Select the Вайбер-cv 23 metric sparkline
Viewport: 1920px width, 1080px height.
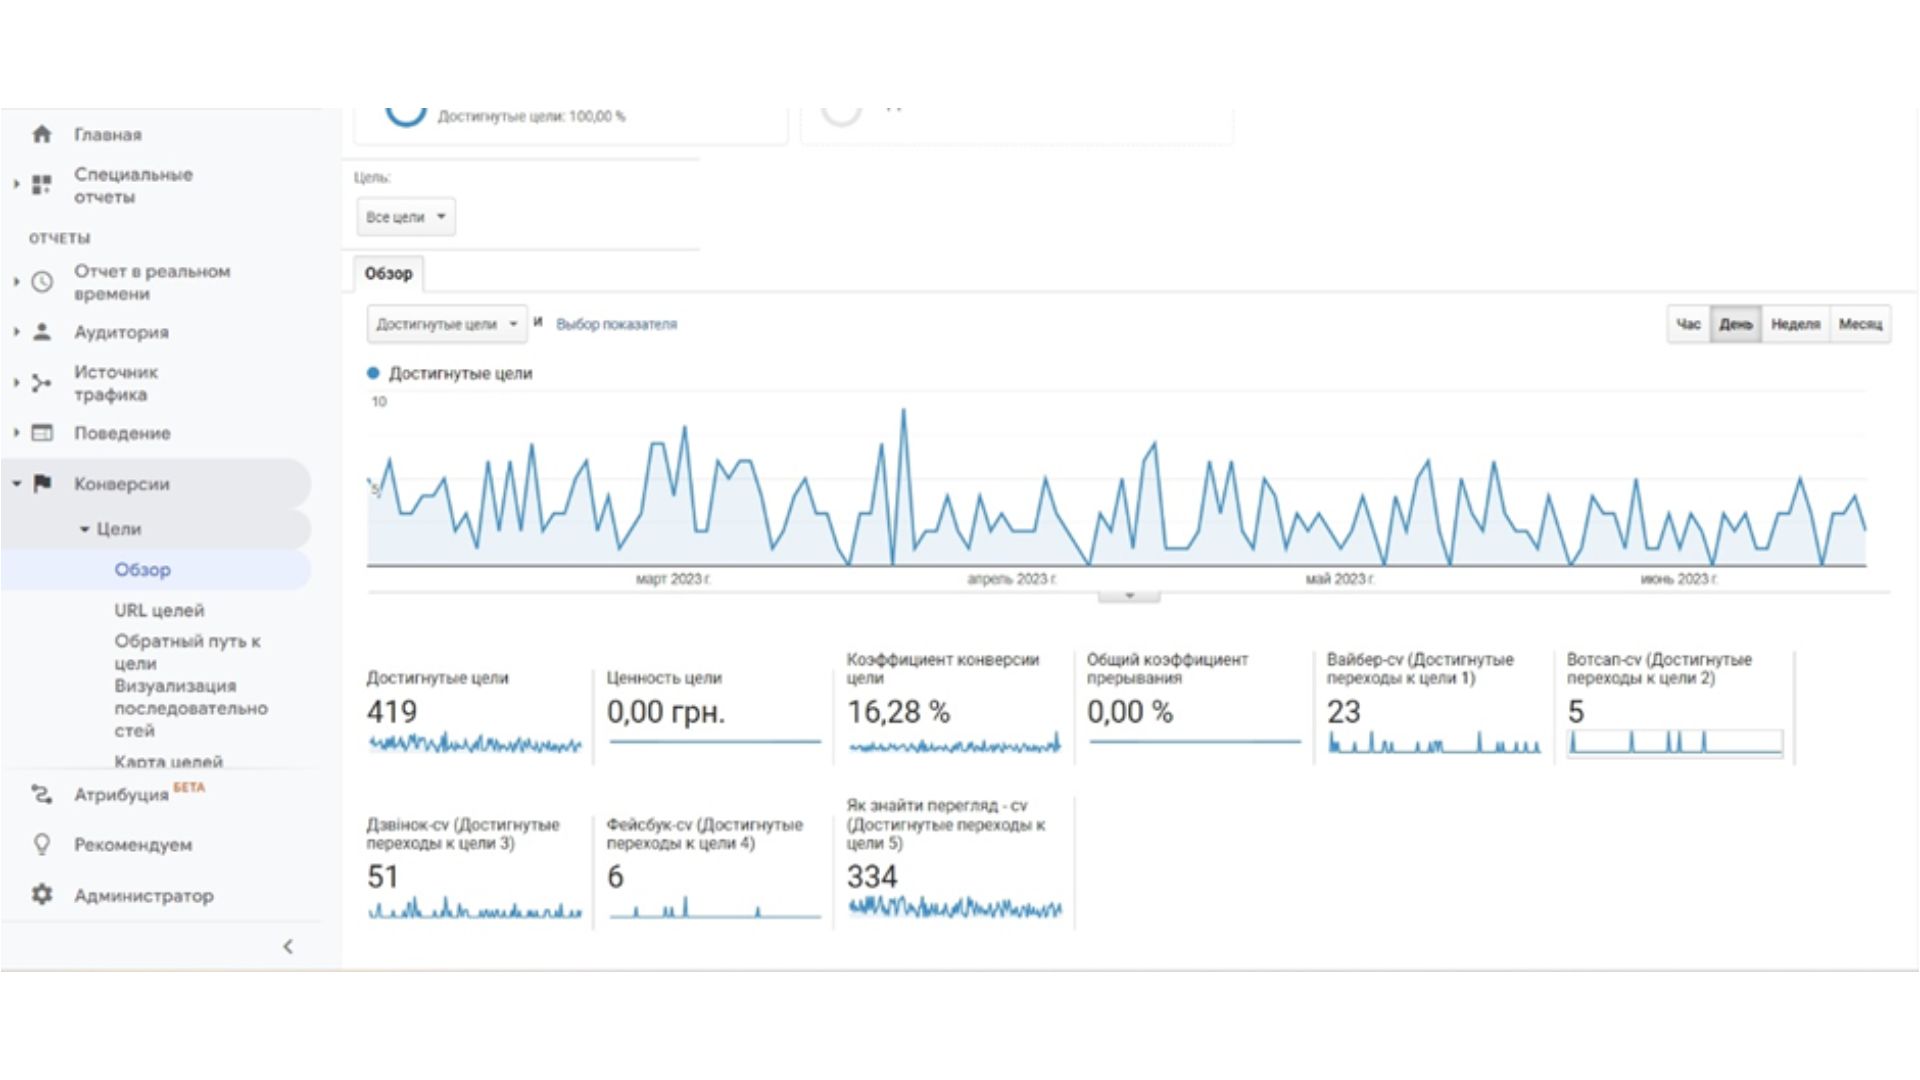tap(1433, 744)
